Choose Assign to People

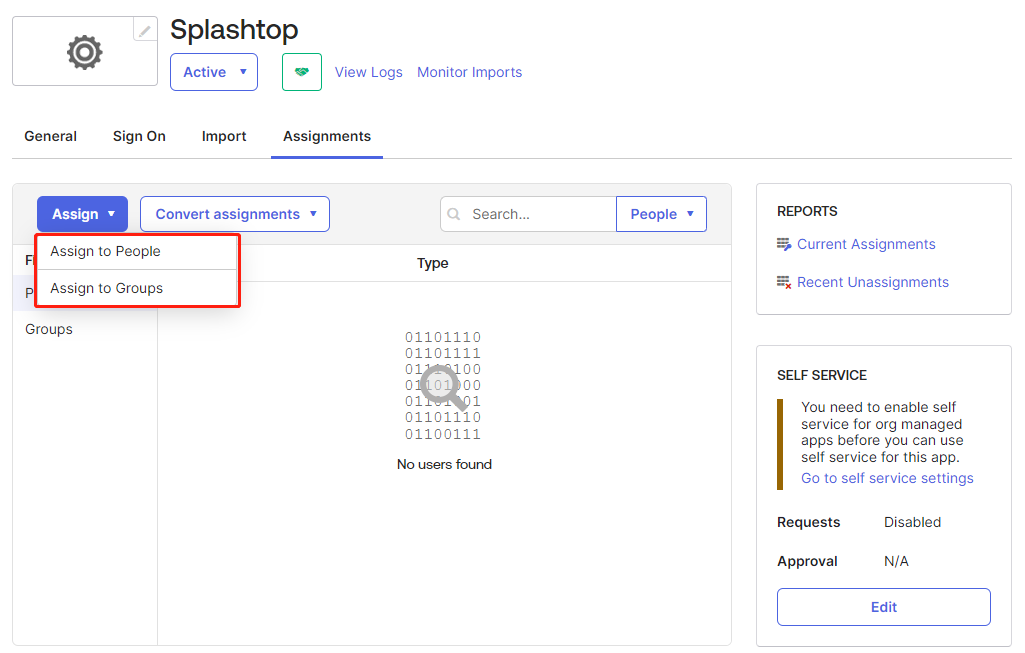pyautogui.click(x=136, y=252)
